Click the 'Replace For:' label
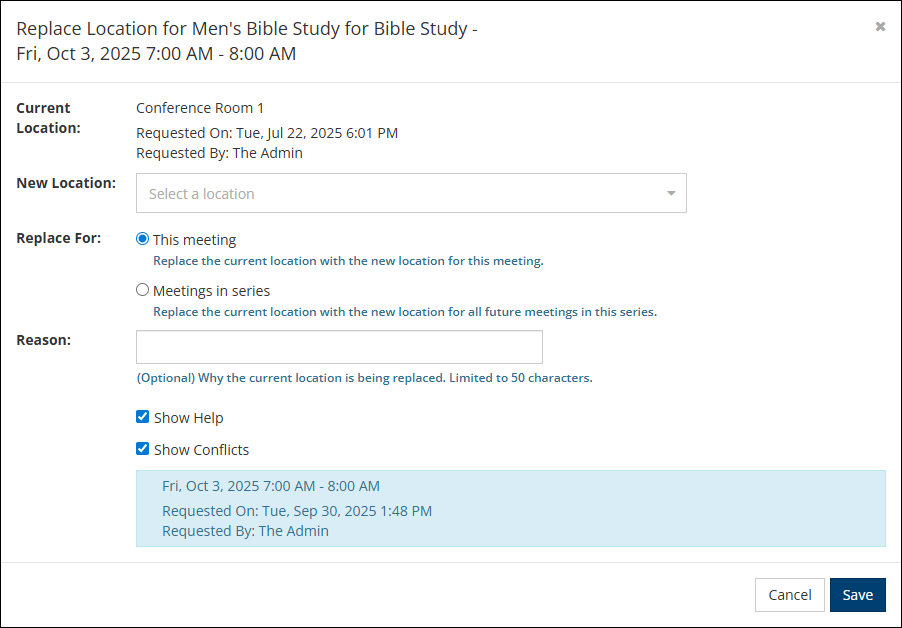This screenshot has height=628, width=902. click(x=59, y=238)
